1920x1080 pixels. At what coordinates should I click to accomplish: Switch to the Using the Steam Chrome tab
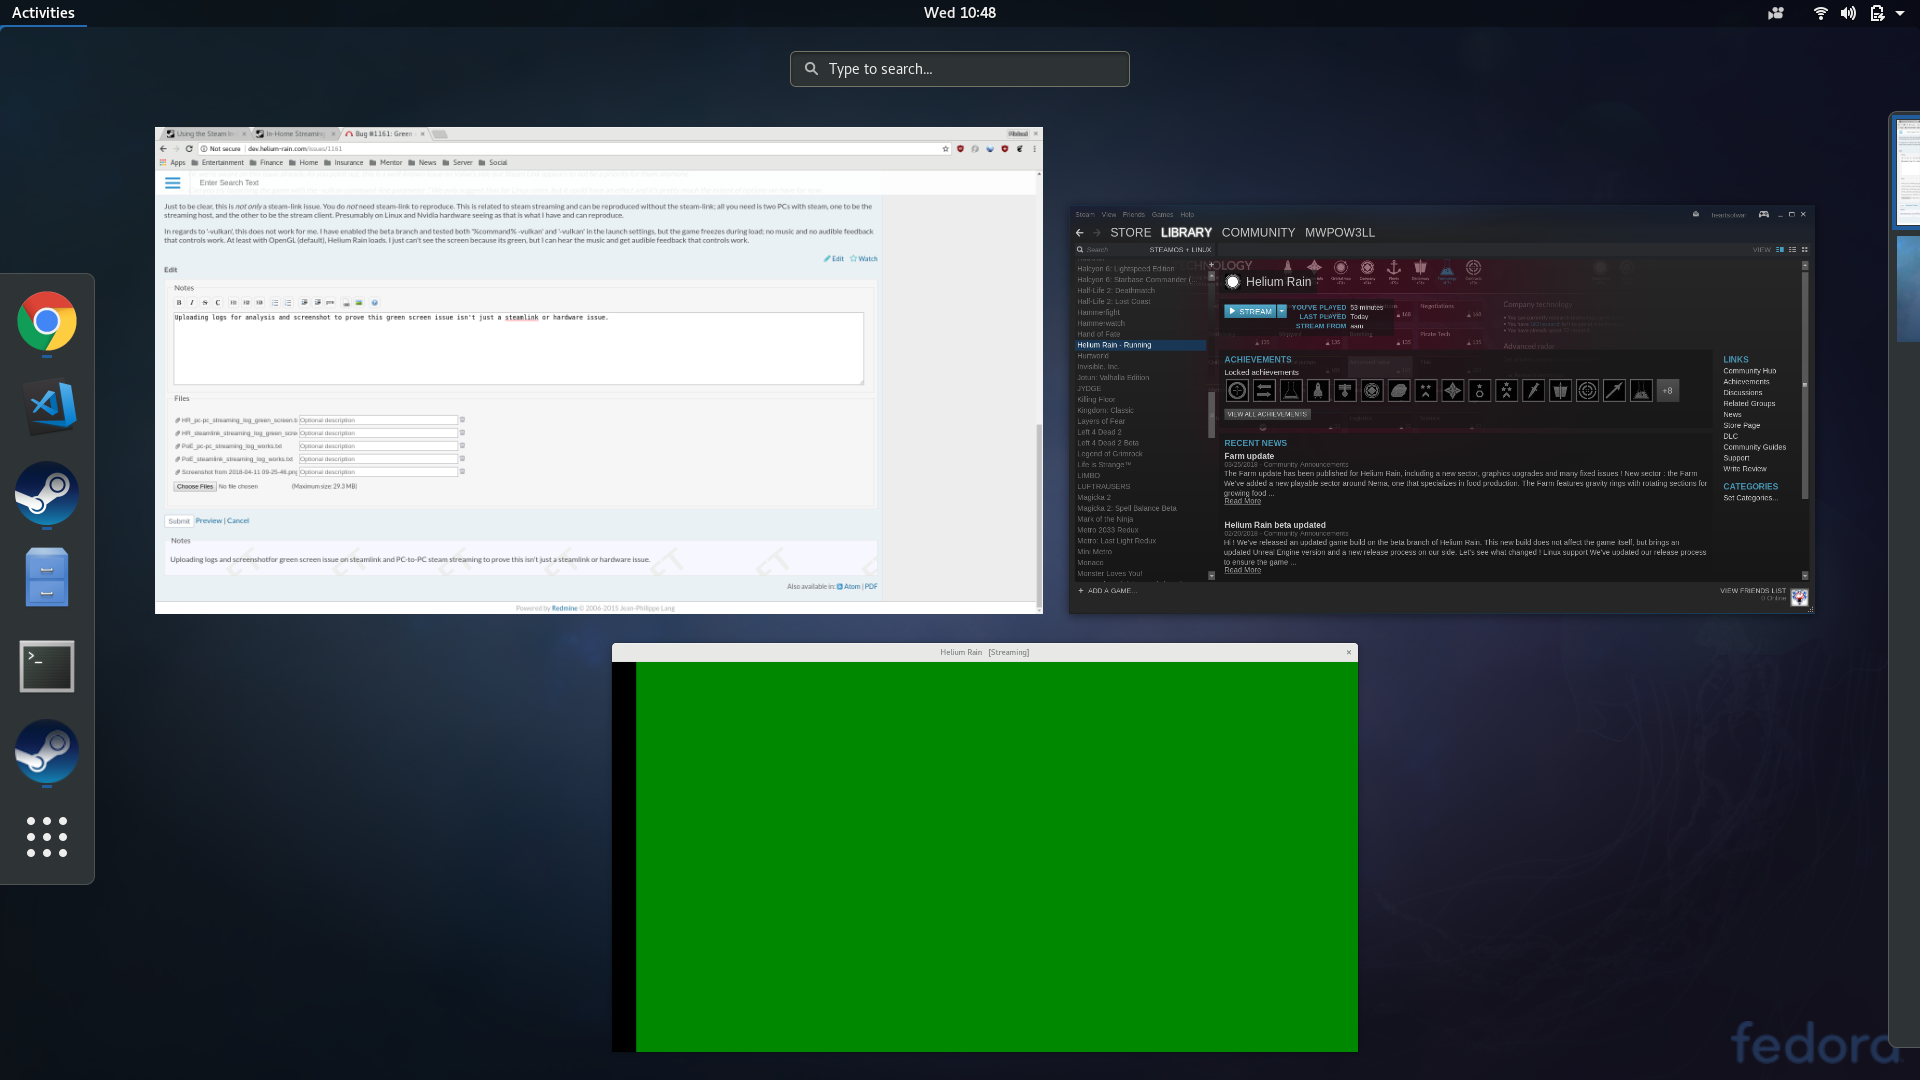(205, 134)
